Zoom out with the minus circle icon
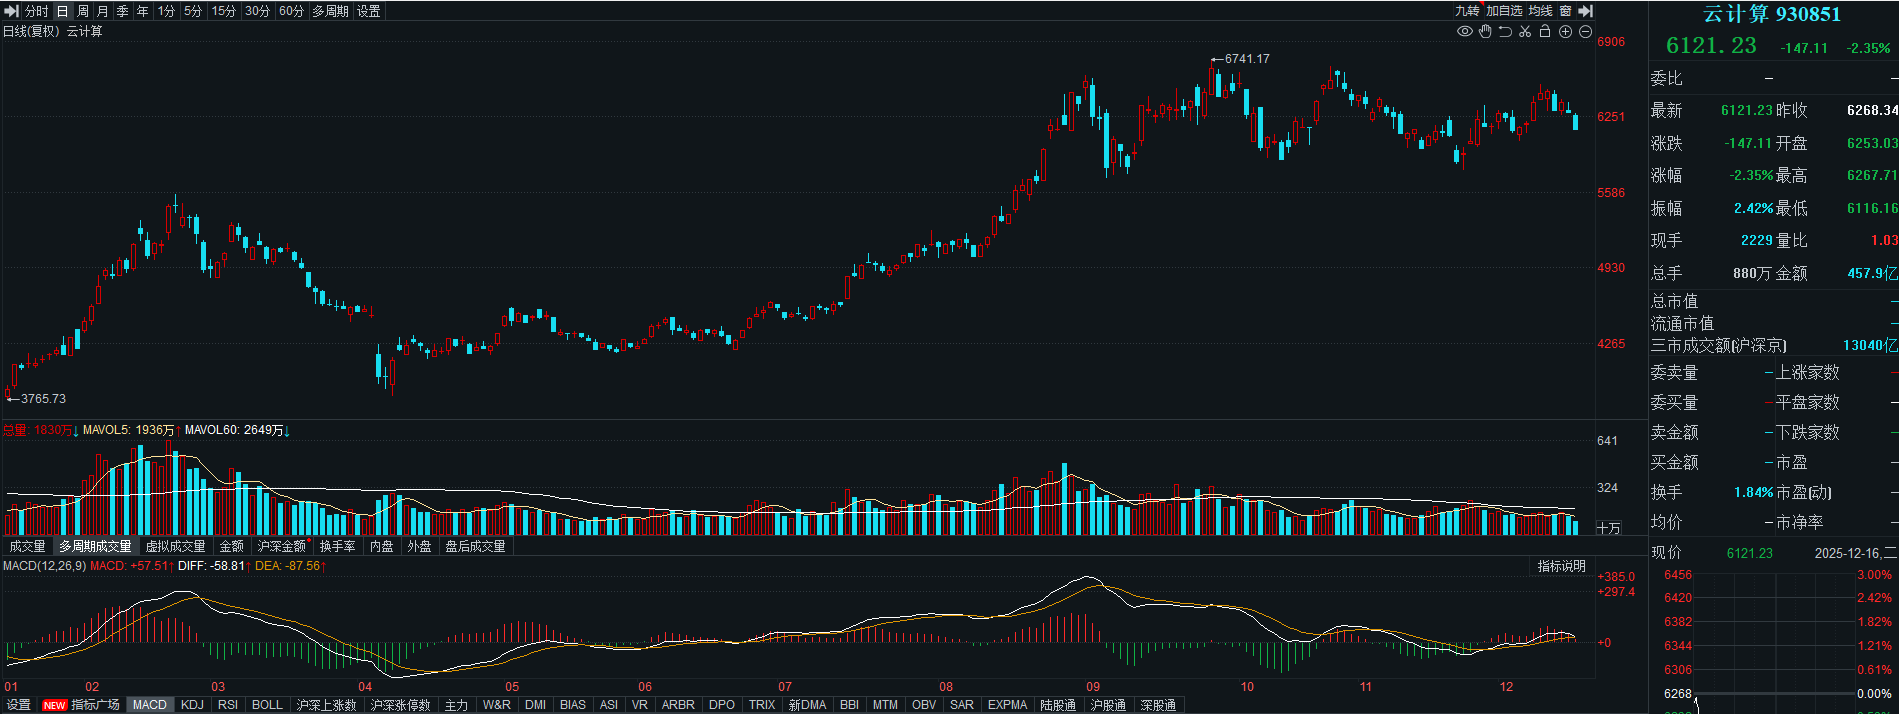1899x714 pixels. point(1585,32)
